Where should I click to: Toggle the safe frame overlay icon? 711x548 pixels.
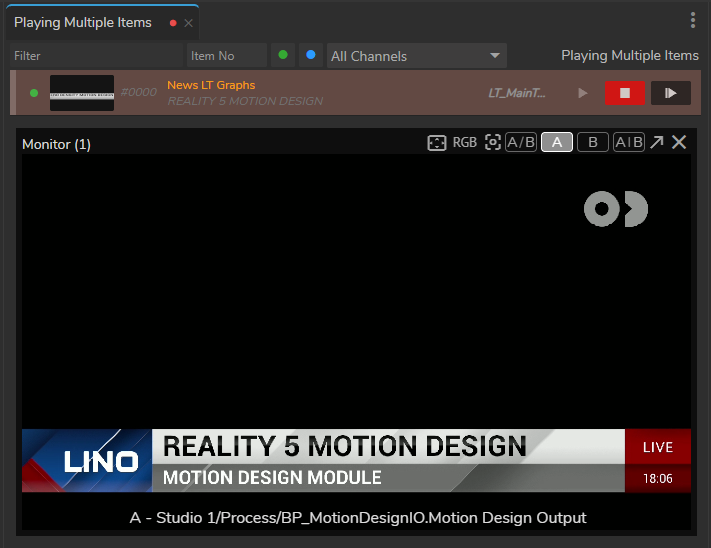(x=436, y=143)
